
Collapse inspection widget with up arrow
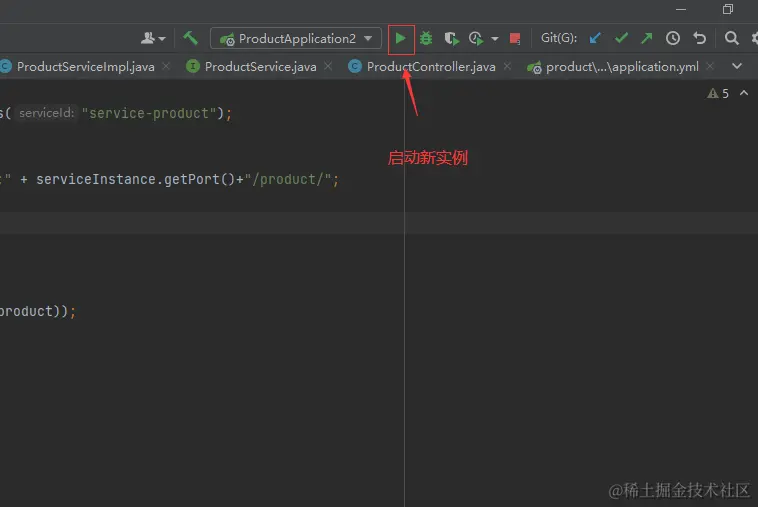[x=744, y=93]
